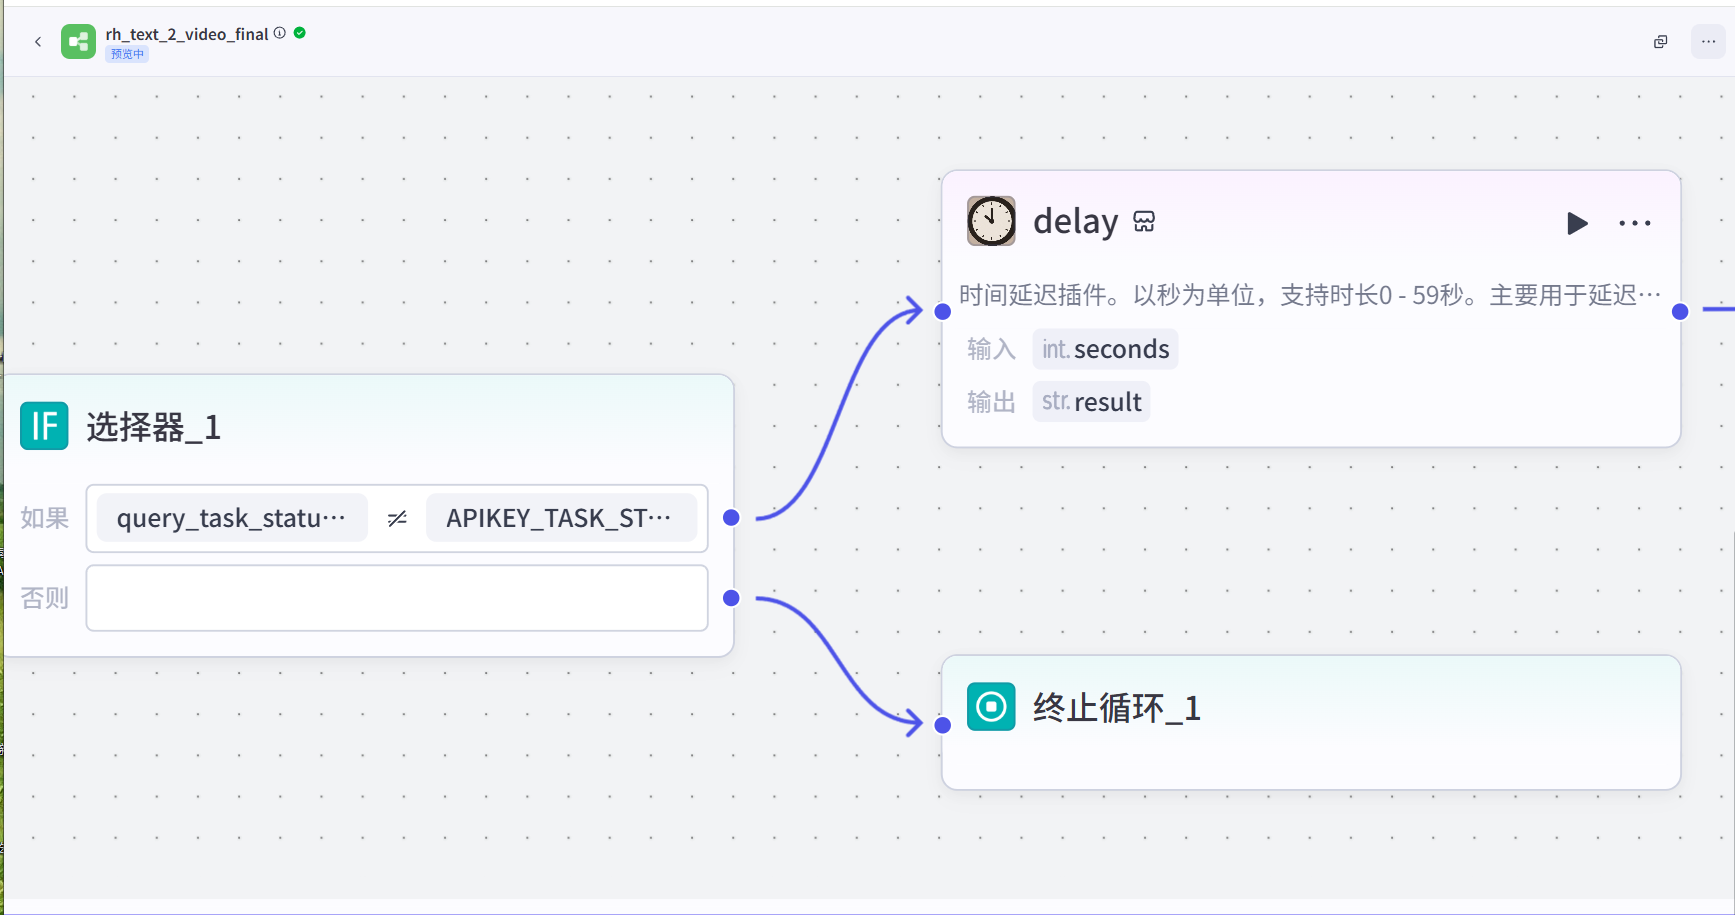Click the 否则 label
Screen dimensions: 1735x915
click(44, 598)
